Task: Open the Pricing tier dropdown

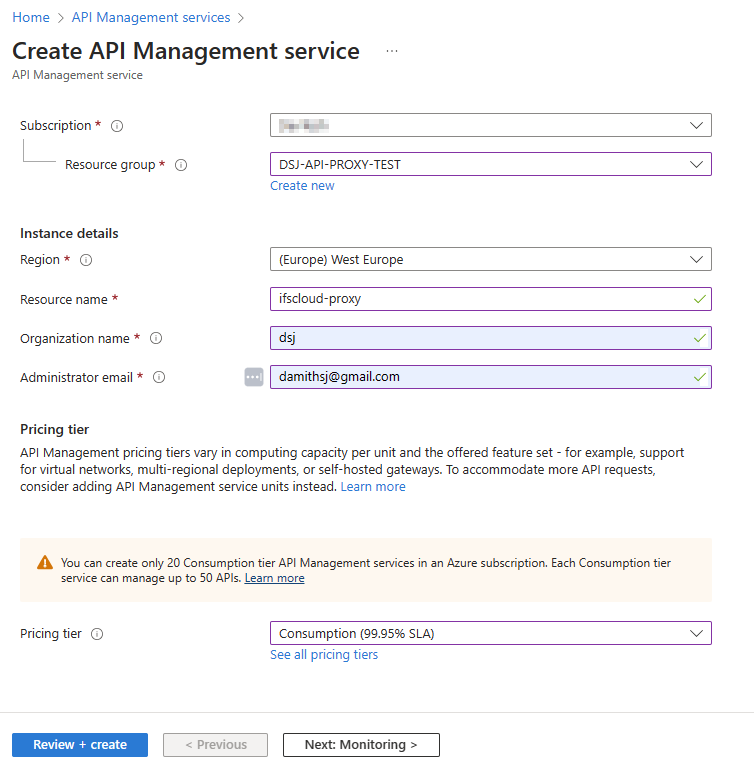Action: pyautogui.click(x=490, y=633)
